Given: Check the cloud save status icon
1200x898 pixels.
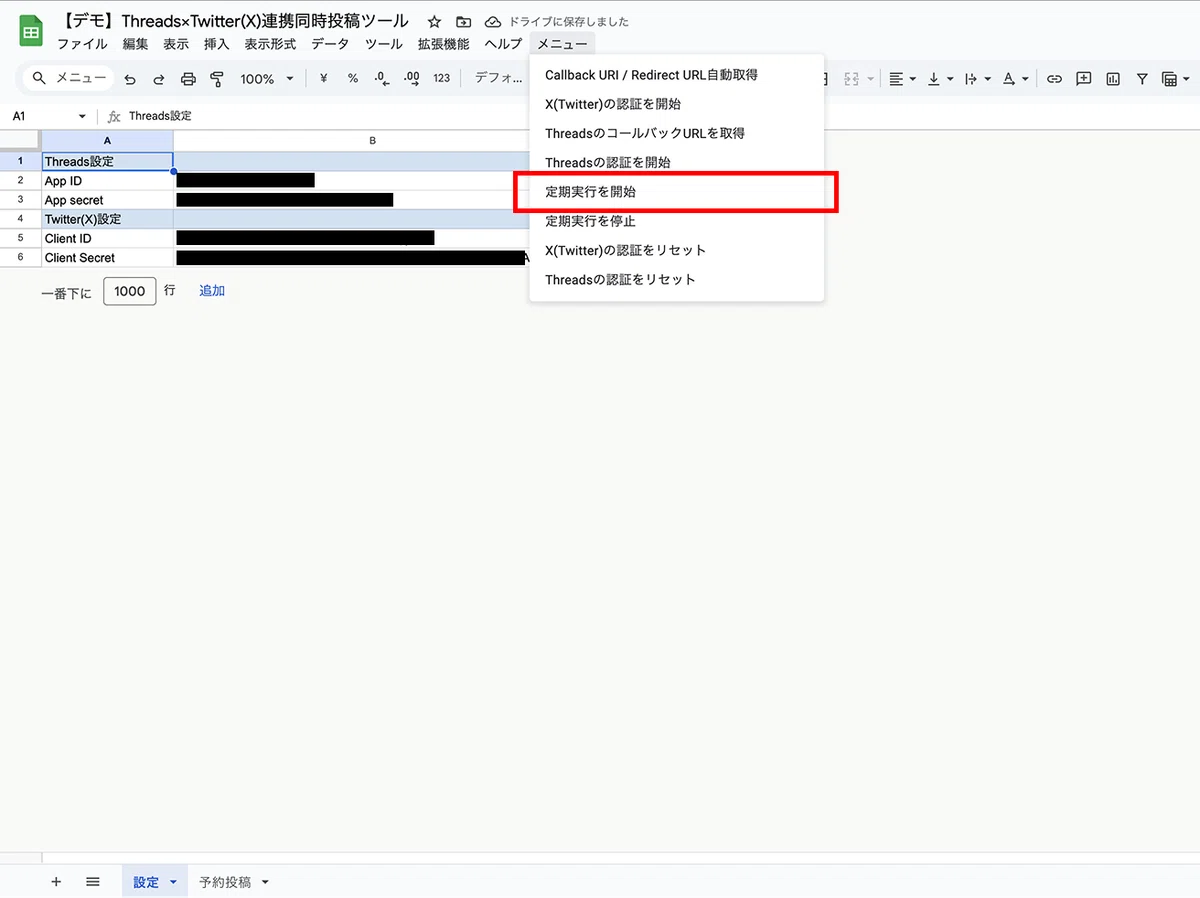Looking at the screenshot, I should pos(492,22).
